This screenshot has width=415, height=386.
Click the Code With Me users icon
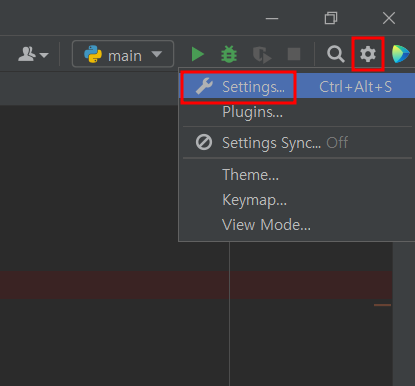[x=27, y=54]
